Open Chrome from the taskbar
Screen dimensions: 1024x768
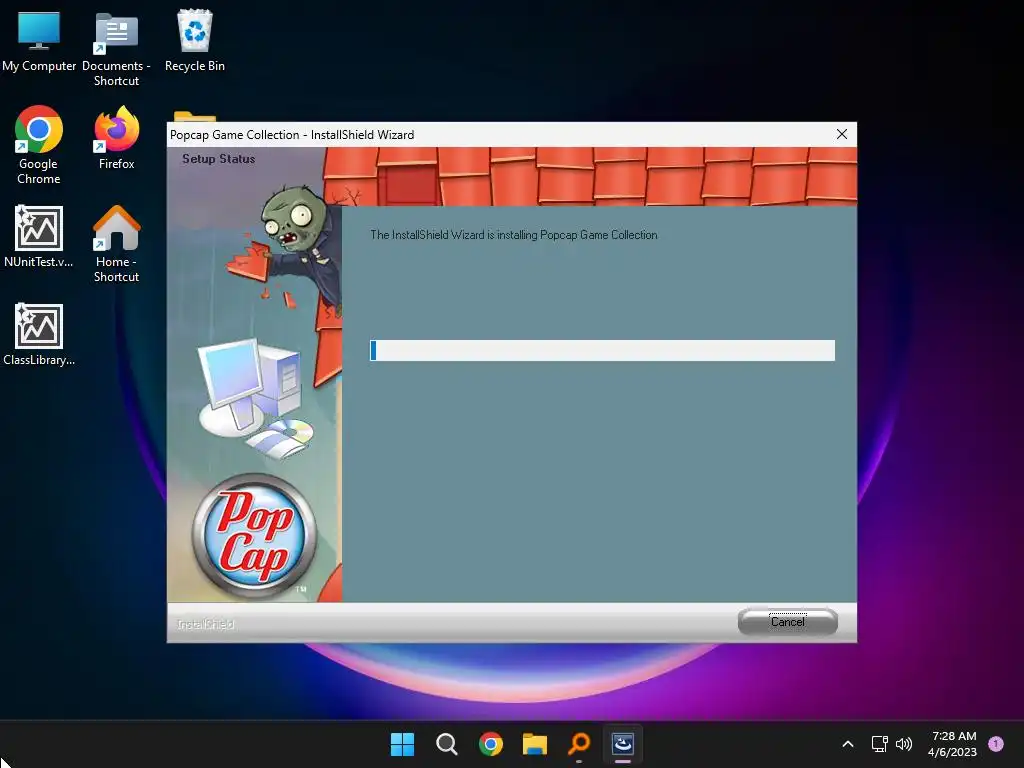tap(490, 744)
